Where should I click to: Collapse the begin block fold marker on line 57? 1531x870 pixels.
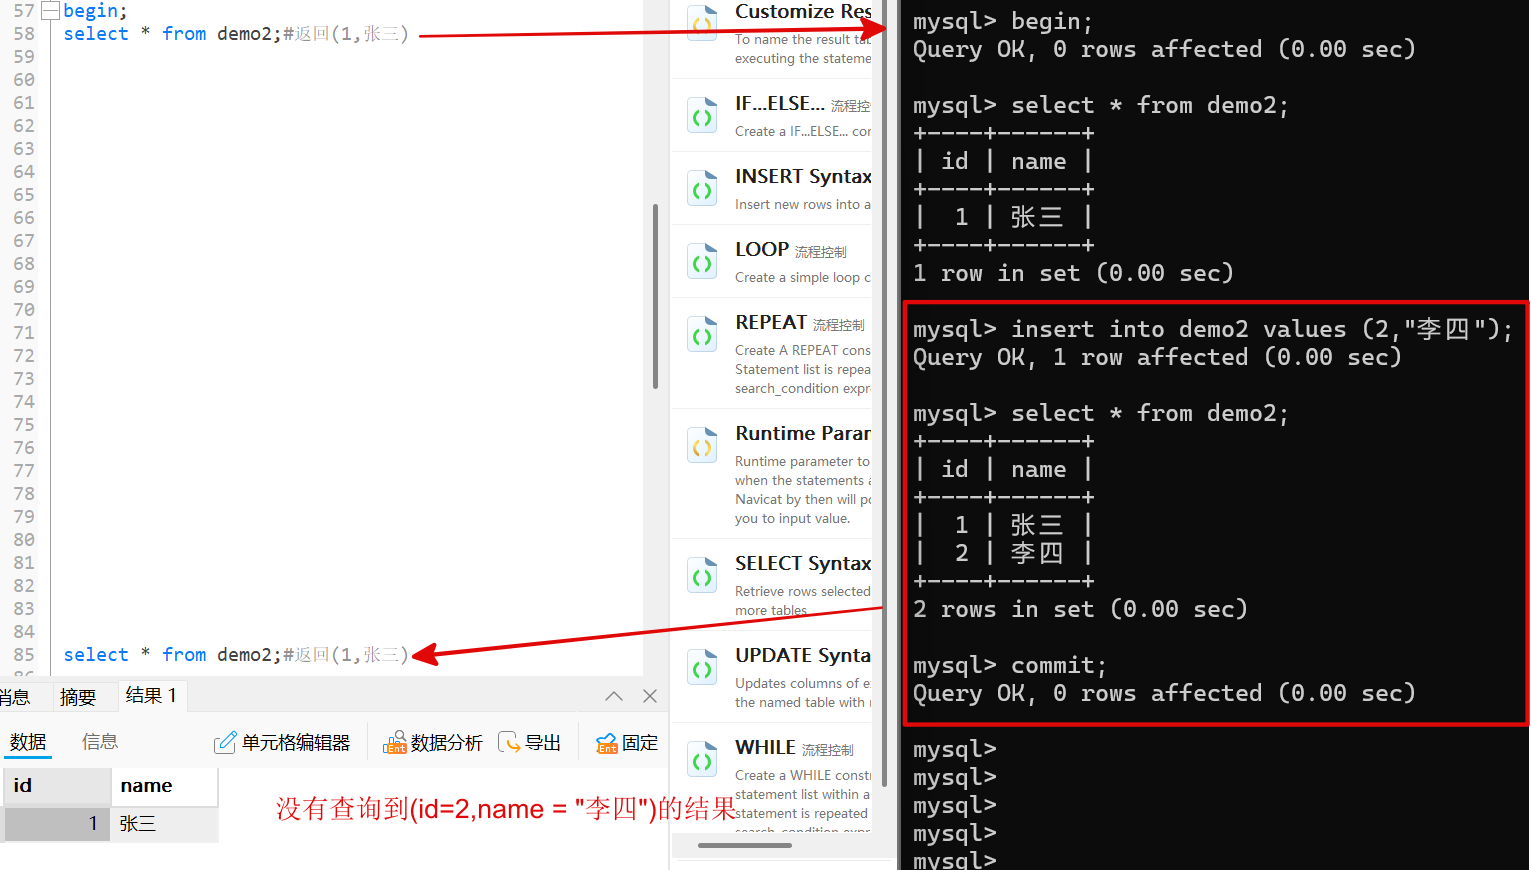[50, 12]
